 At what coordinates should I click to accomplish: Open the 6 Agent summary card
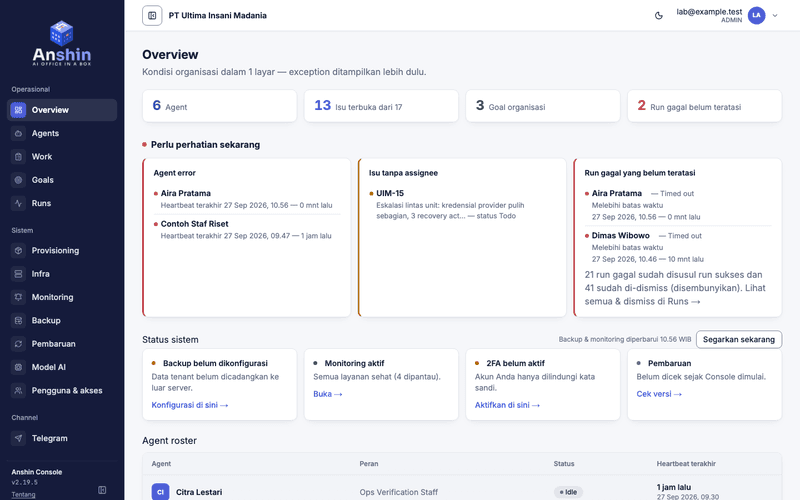click(x=219, y=106)
